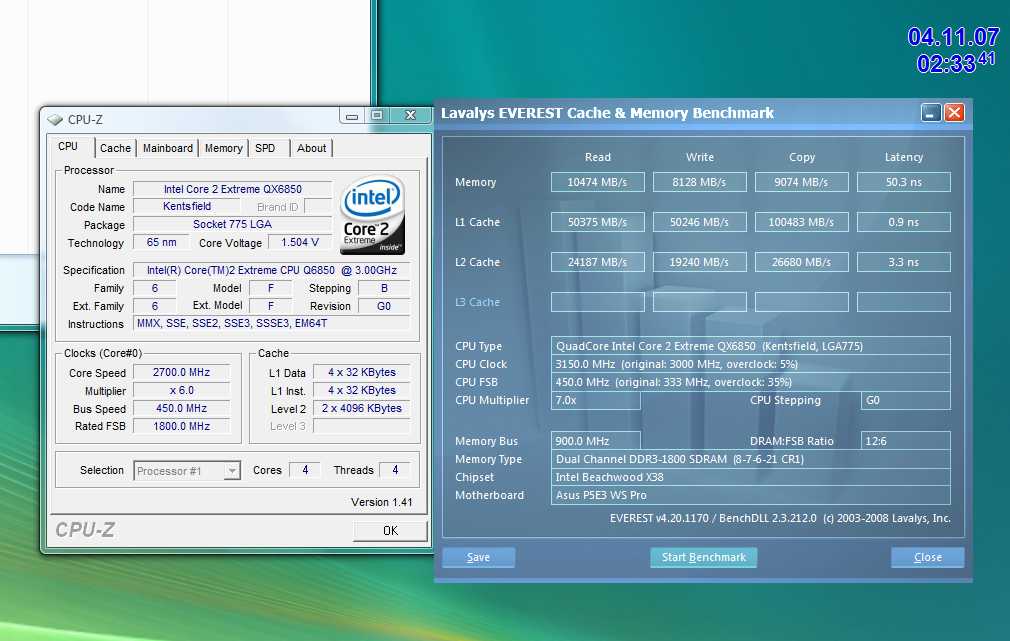Click the L1 Inst. 4 x 32 KBytes value
This screenshot has width=1010, height=641.
point(361,390)
